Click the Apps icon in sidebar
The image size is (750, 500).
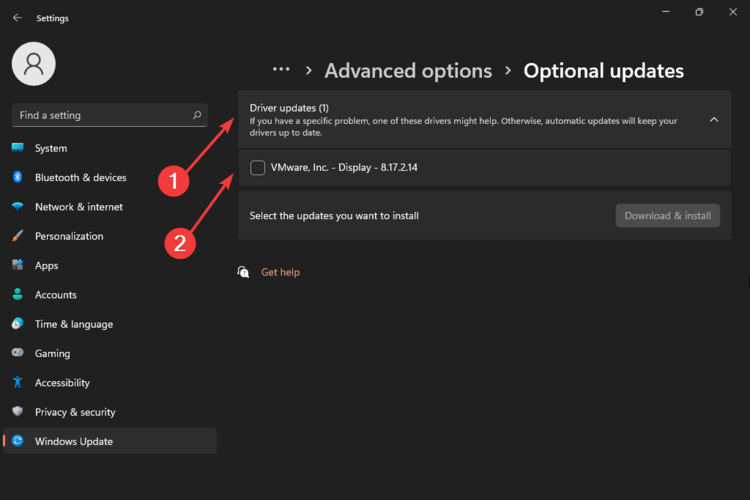point(17,266)
